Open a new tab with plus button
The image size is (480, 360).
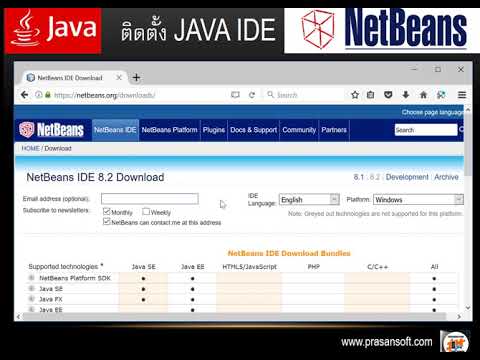[136, 78]
